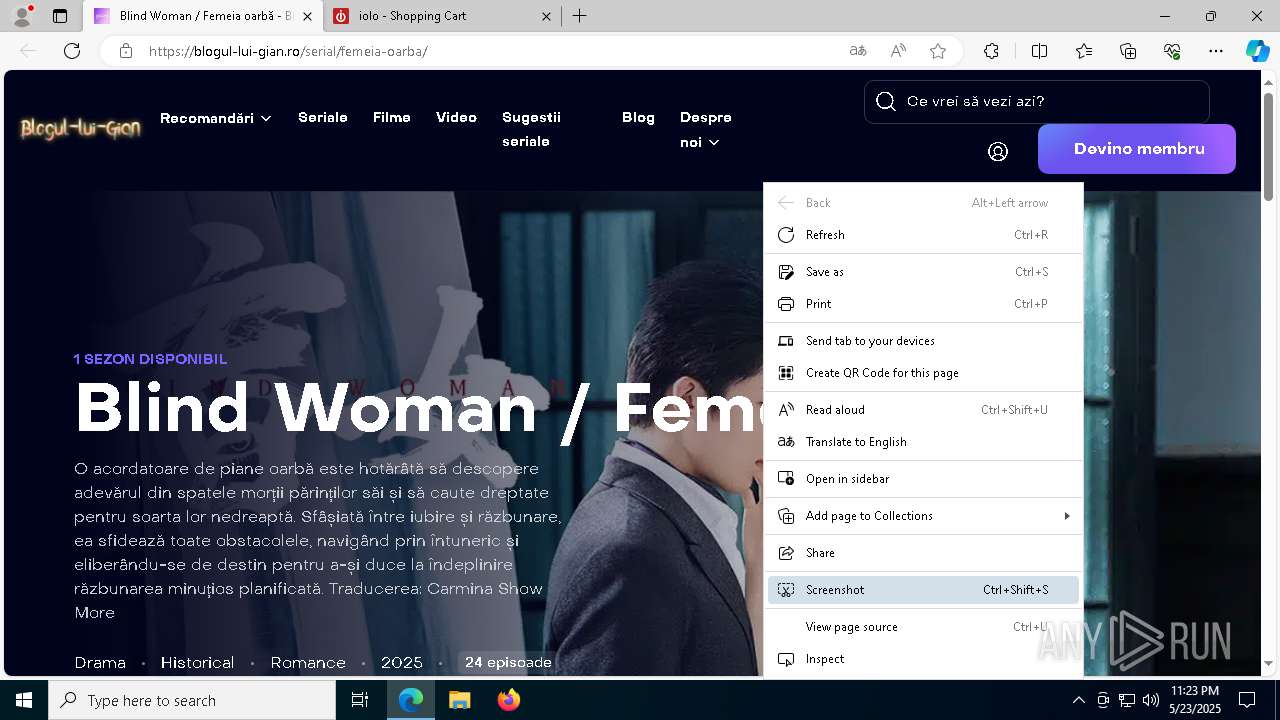
Task: Open the Blog link
Action: tap(638, 117)
